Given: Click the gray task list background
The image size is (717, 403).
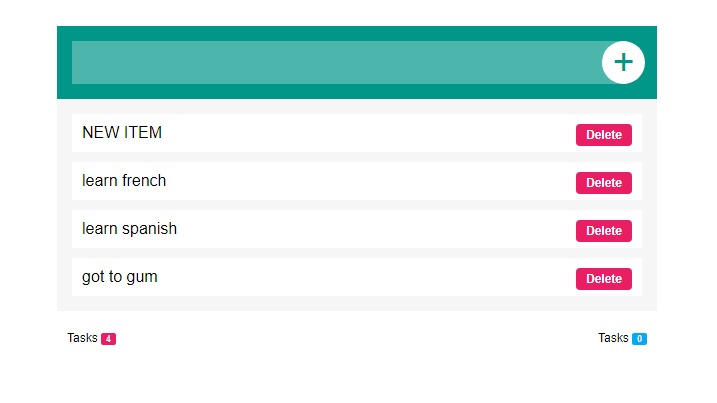Looking at the screenshot, I should 357,304.
